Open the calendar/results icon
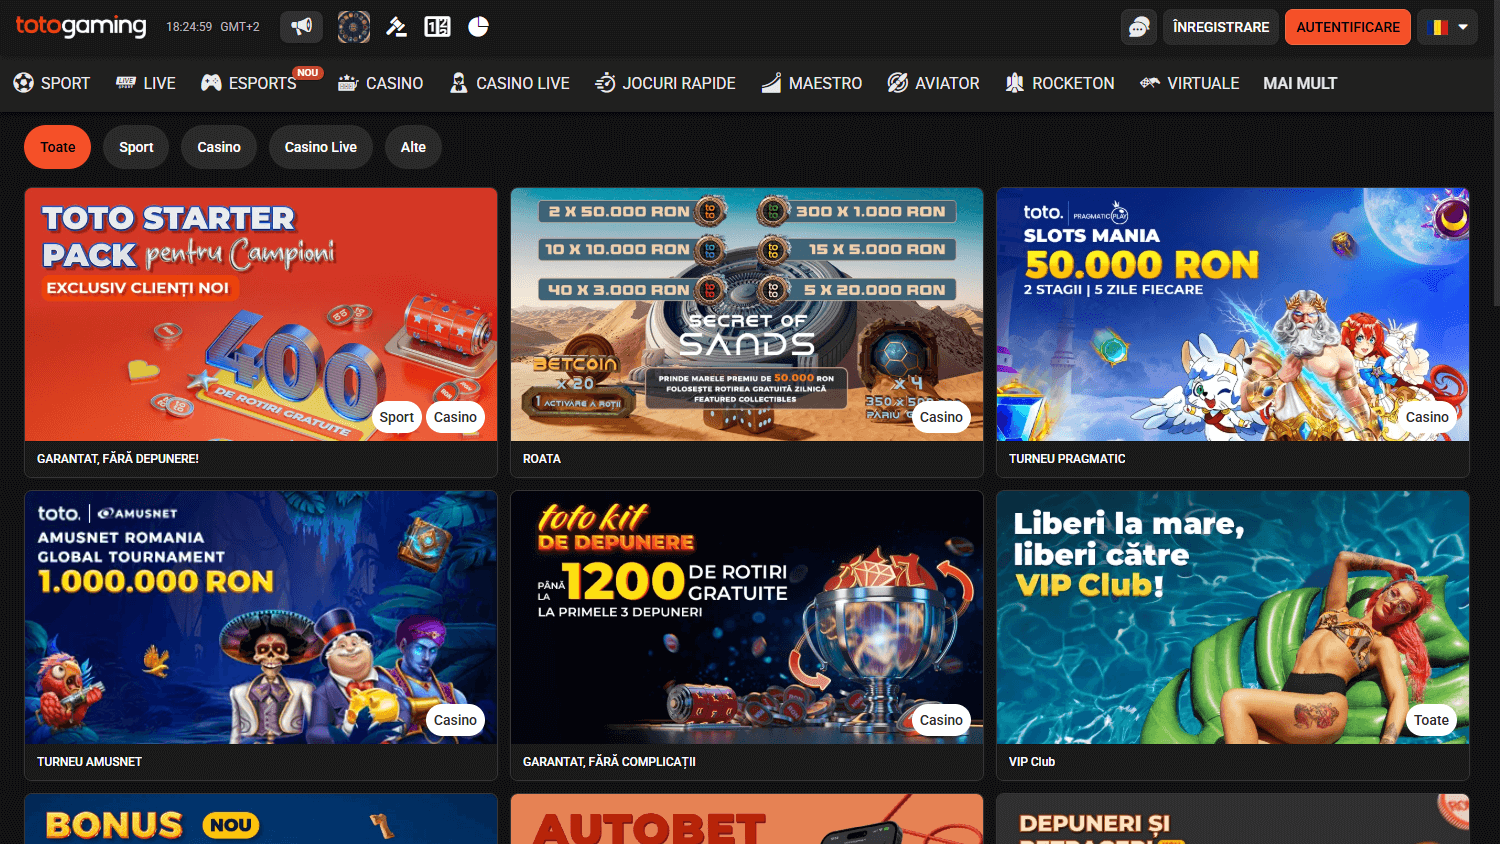 click(x=436, y=27)
